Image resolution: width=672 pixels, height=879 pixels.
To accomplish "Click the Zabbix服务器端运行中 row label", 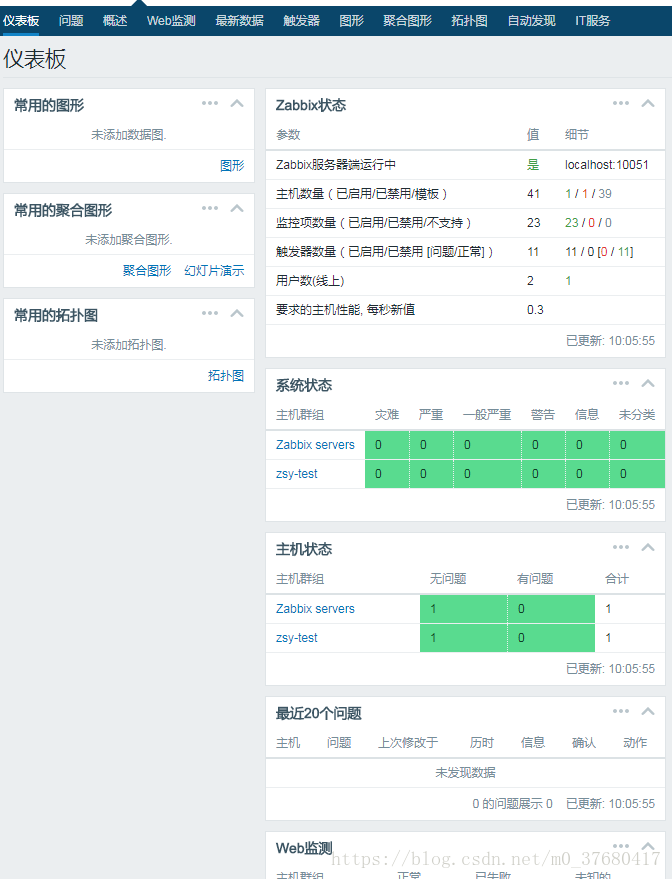I will pos(336,165).
